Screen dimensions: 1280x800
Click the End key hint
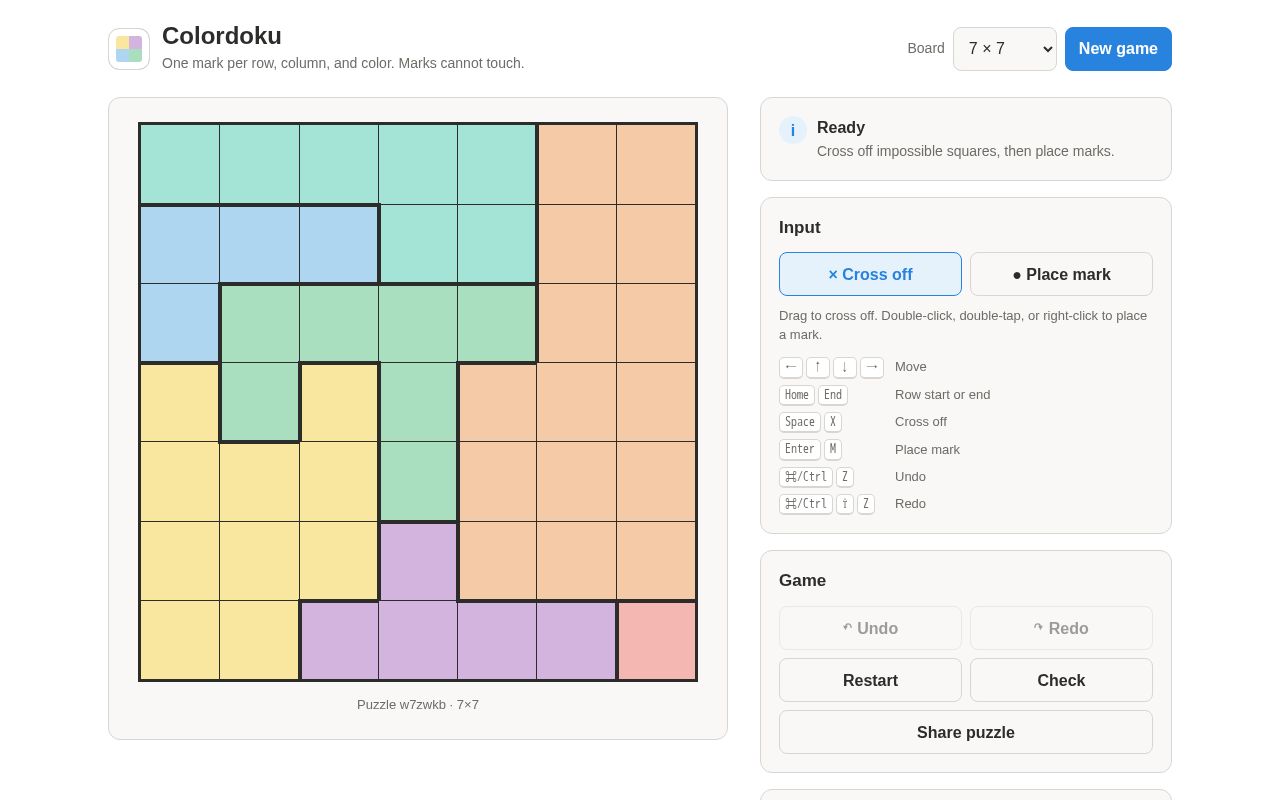pyautogui.click(x=833, y=395)
